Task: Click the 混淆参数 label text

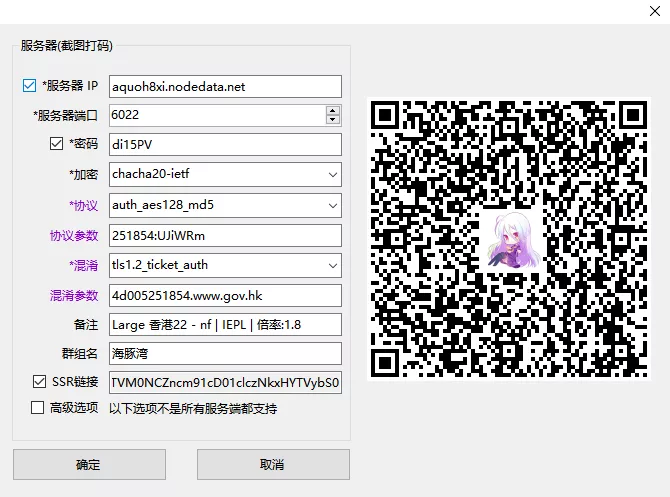Action: click(74, 295)
